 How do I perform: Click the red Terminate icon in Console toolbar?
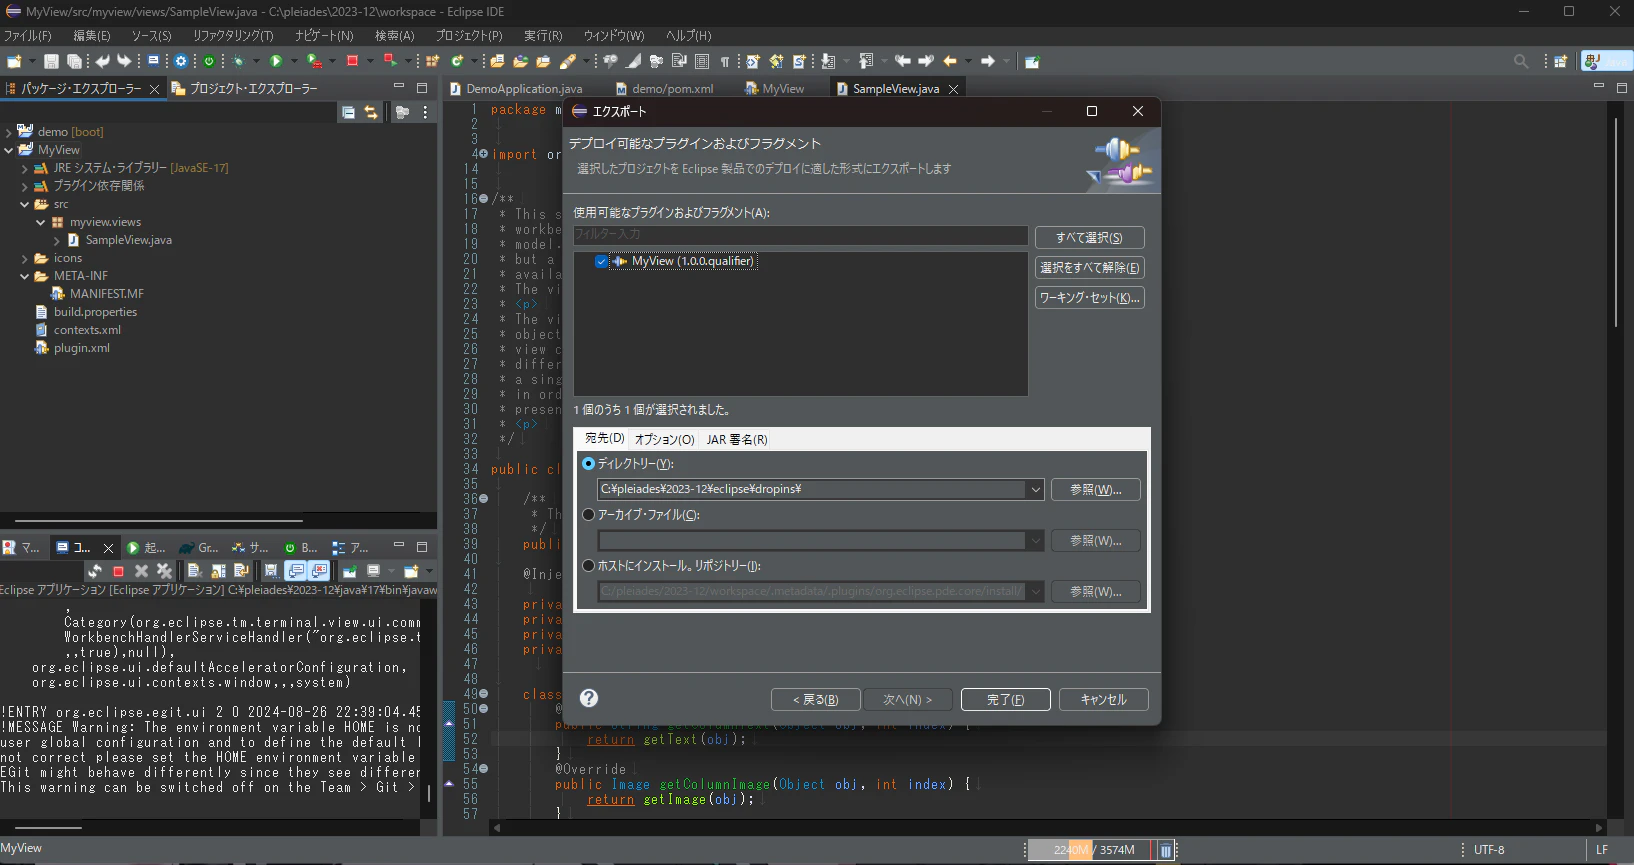pyautogui.click(x=118, y=571)
